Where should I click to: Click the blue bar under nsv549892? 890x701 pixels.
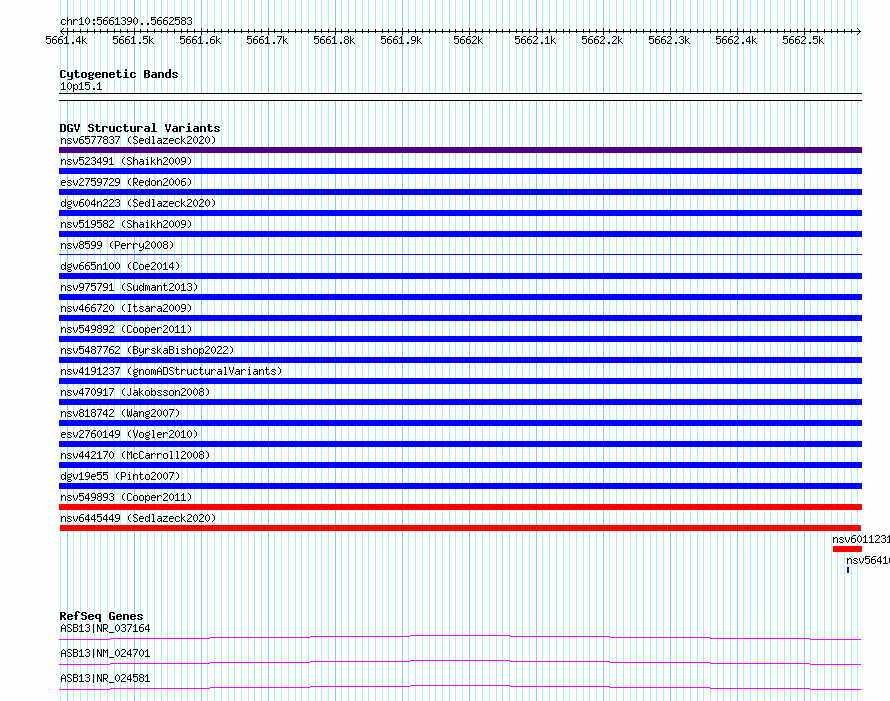[460, 339]
